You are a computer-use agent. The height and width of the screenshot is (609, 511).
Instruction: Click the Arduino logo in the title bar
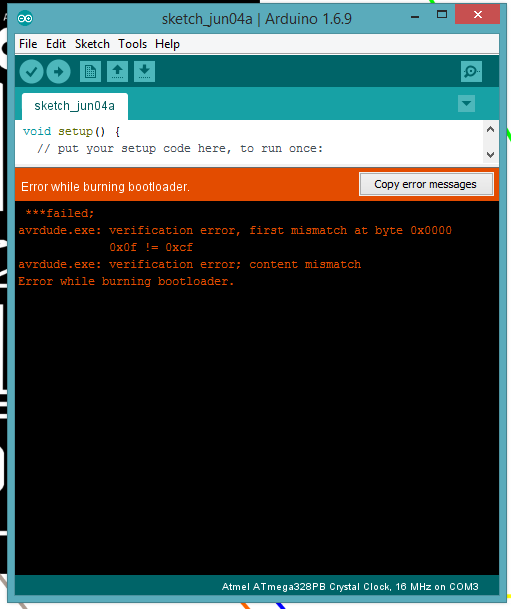click(x=25, y=18)
